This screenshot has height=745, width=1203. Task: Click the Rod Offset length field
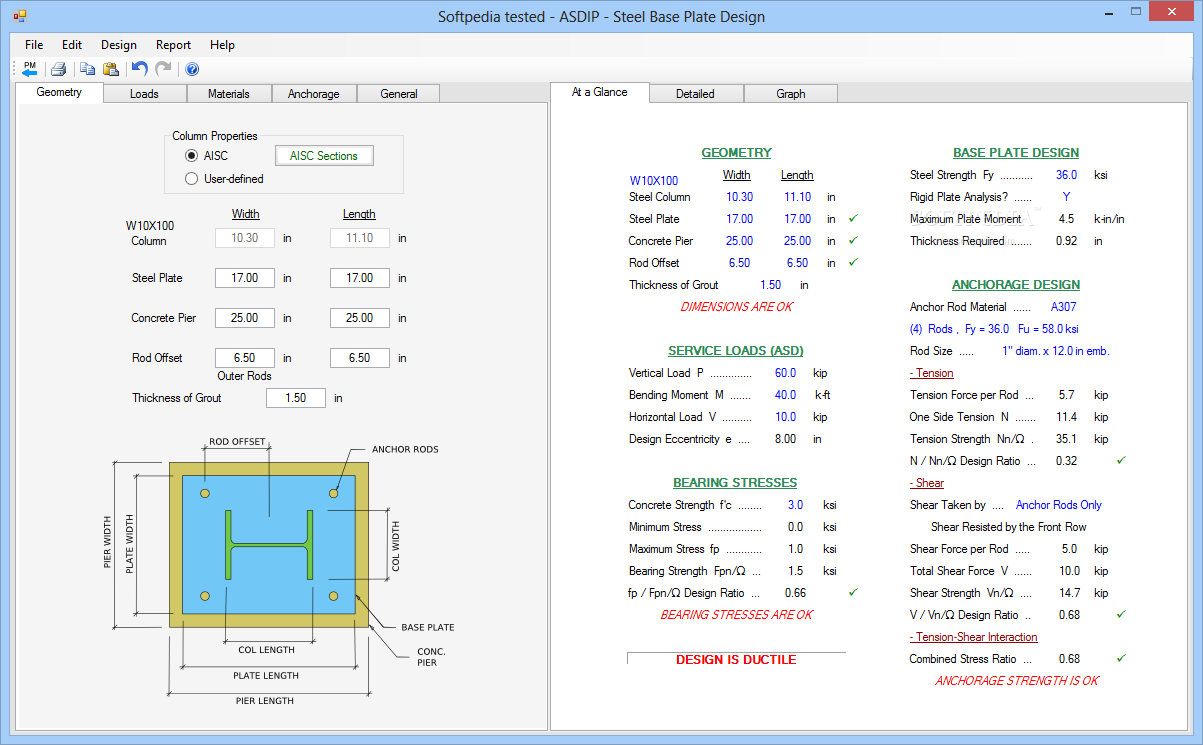360,358
